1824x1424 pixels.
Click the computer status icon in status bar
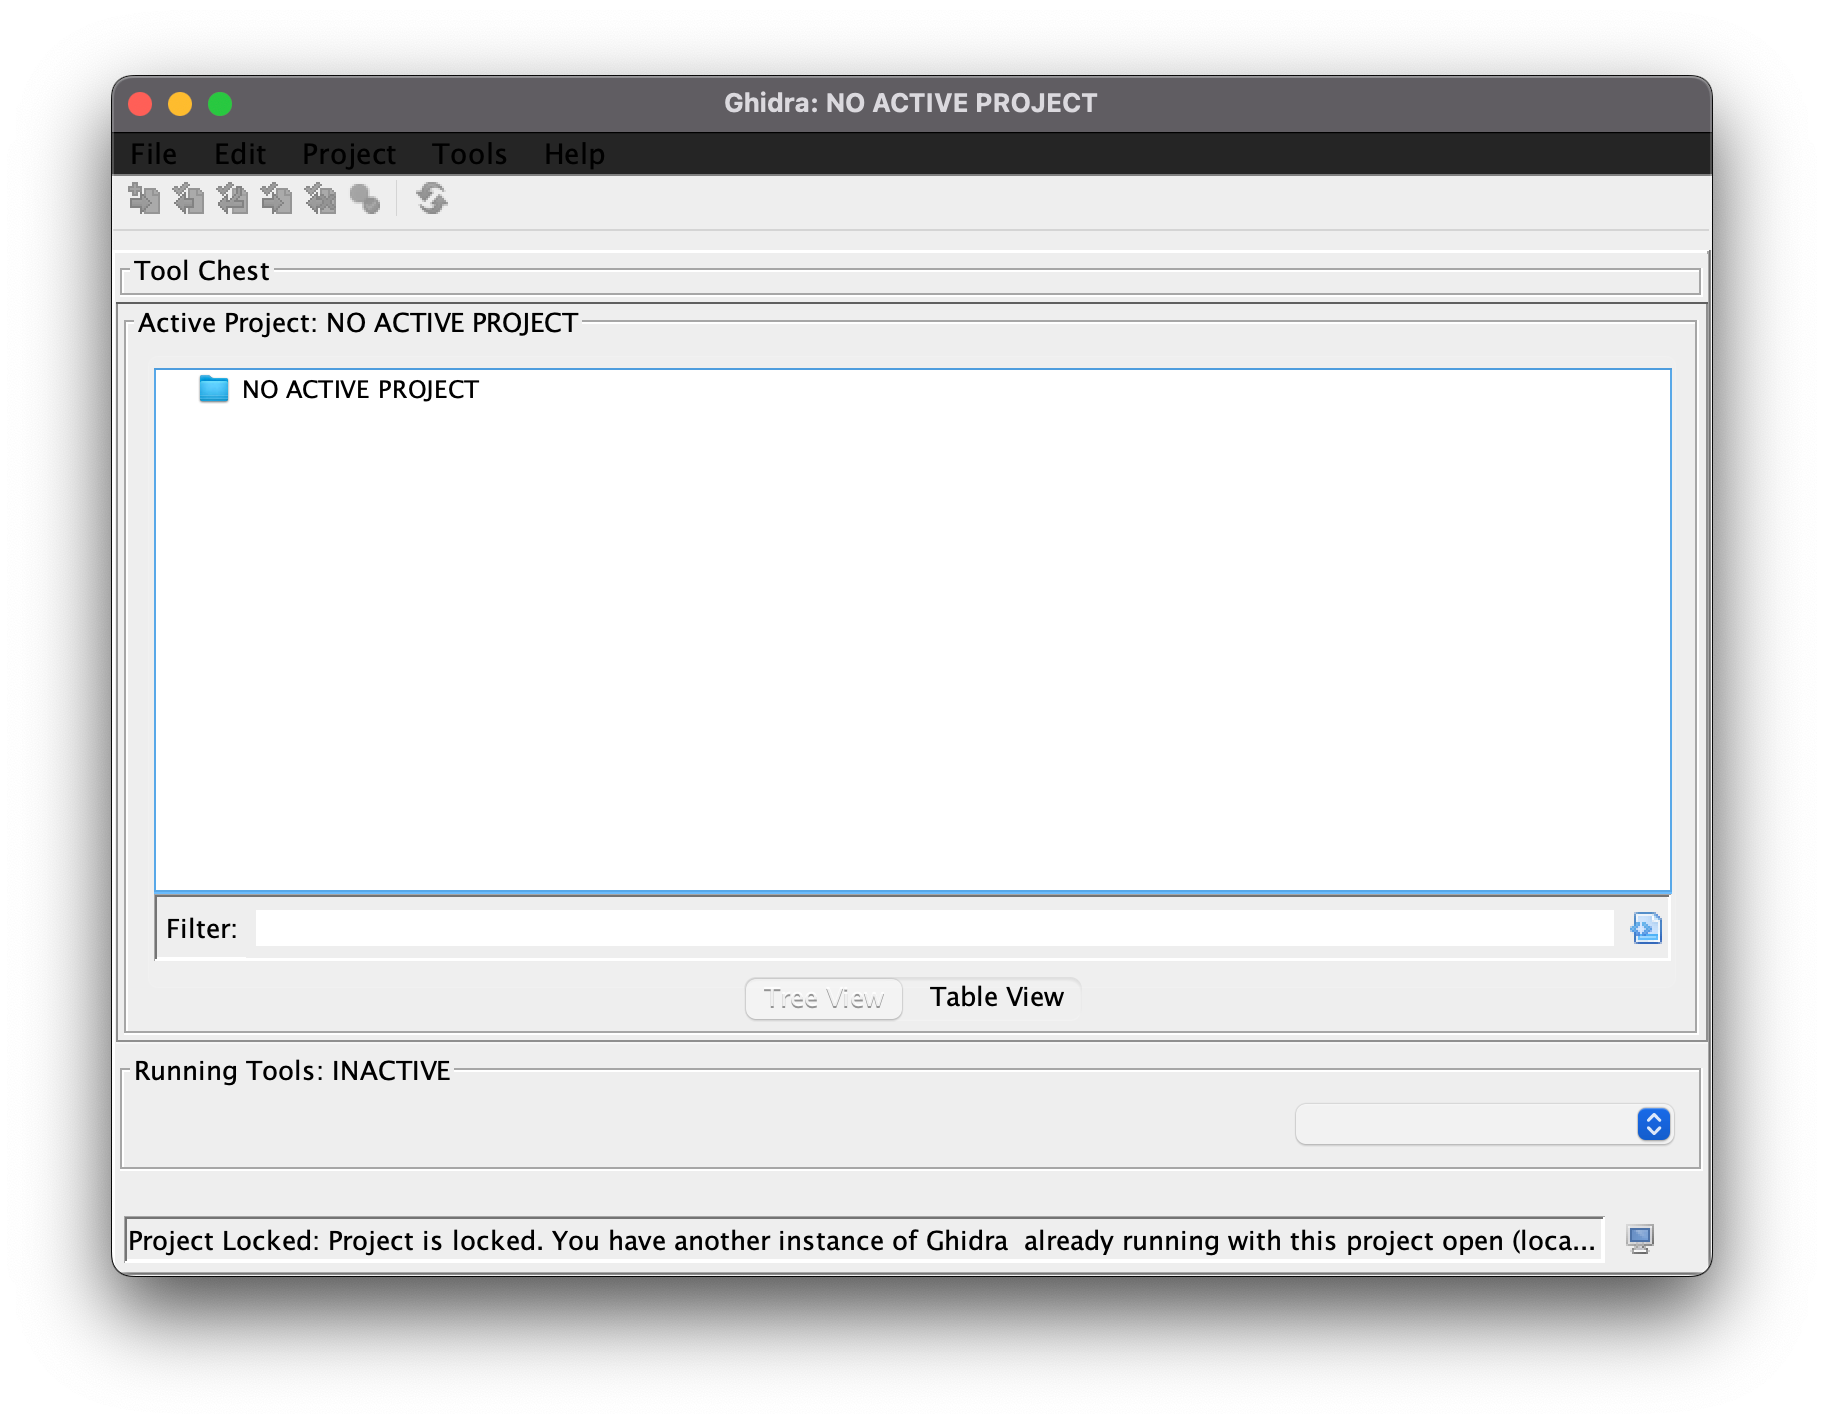coord(1640,1240)
